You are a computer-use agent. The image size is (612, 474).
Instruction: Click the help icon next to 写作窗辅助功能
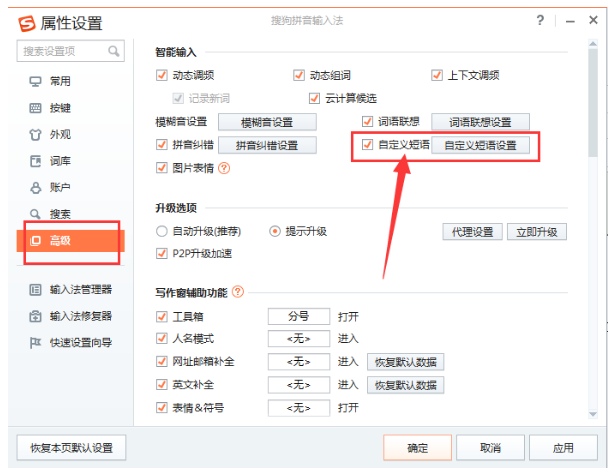click(238, 292)
